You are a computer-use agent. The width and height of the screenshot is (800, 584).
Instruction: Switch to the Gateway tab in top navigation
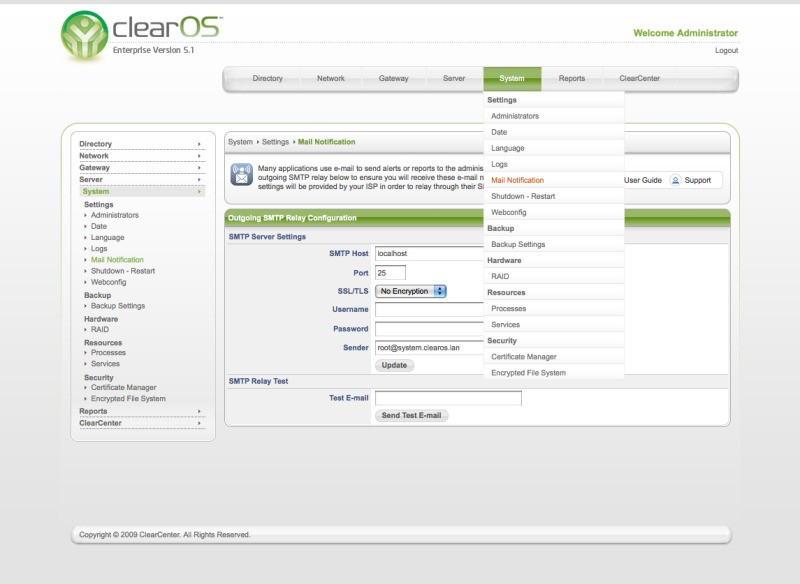click(x=393, y=76)
